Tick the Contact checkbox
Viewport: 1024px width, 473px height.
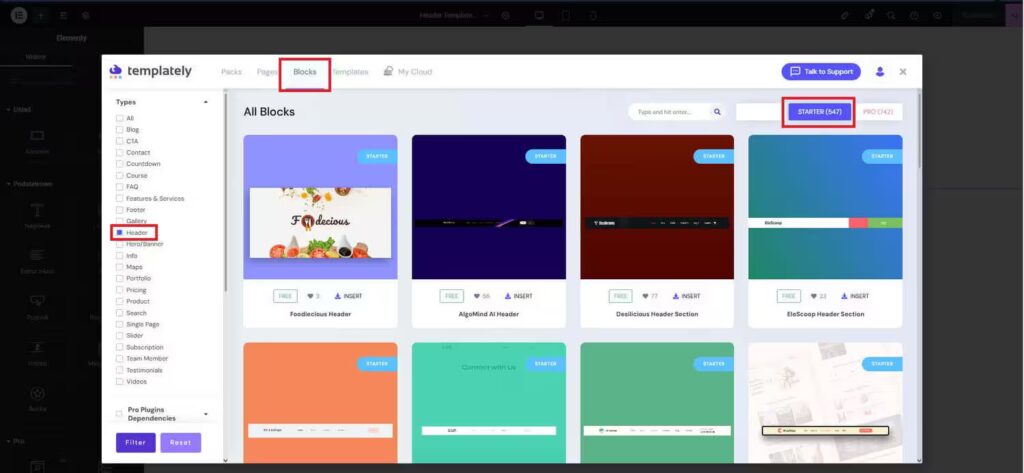120,152
